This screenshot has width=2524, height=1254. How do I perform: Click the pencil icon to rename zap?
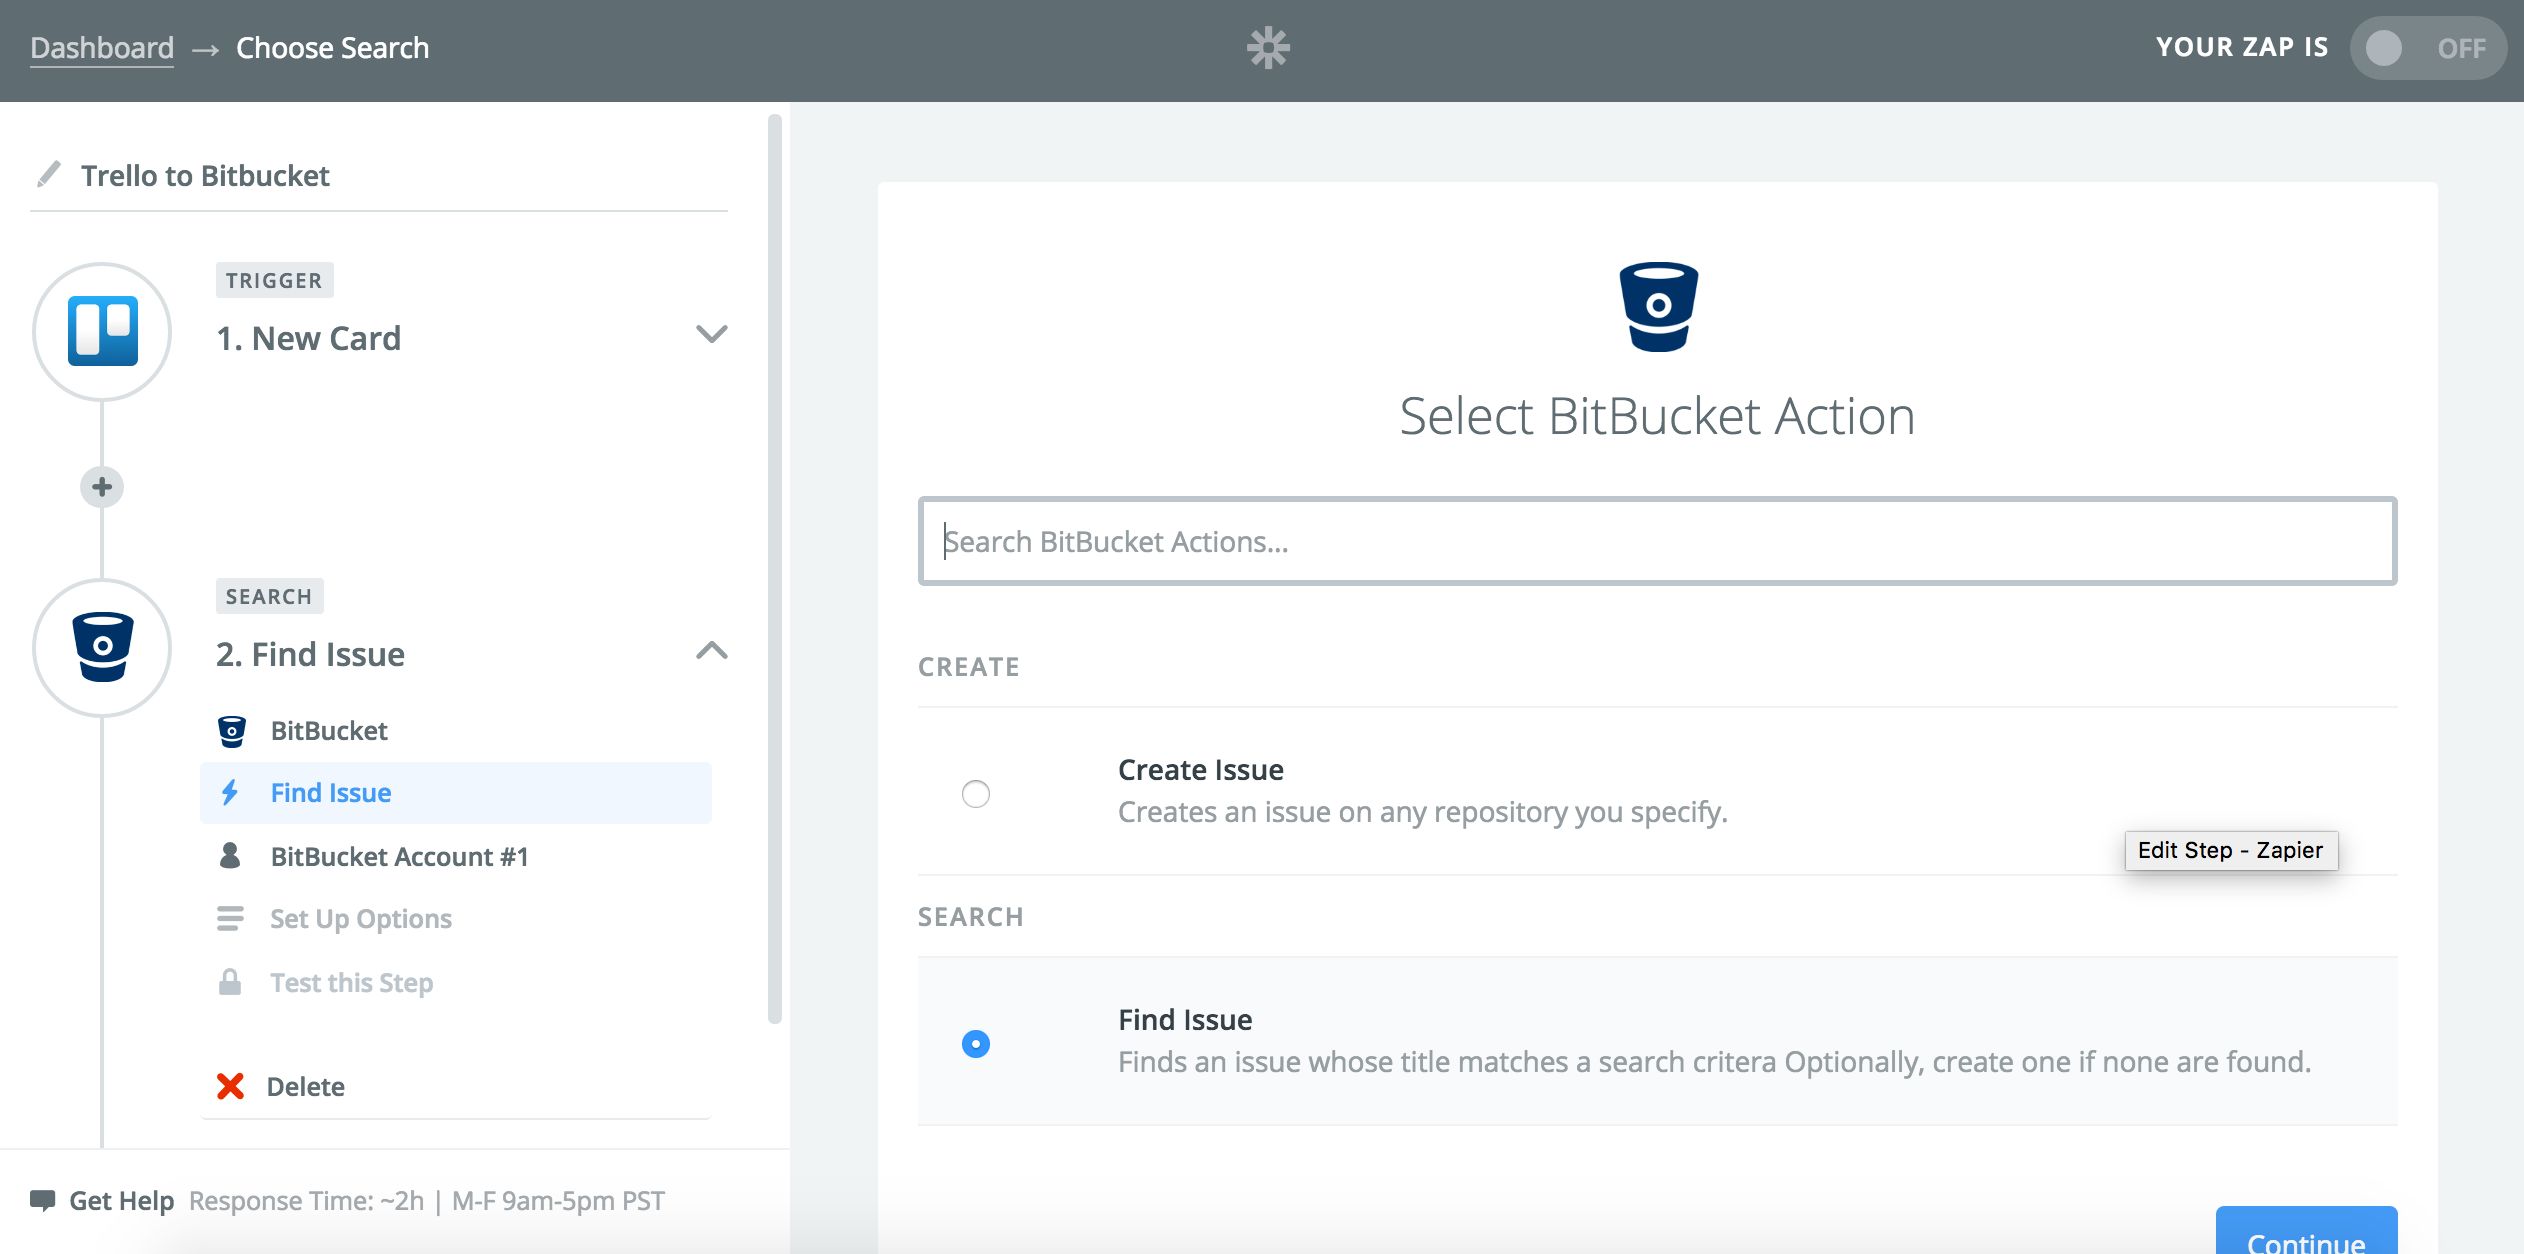click(48, 175)
